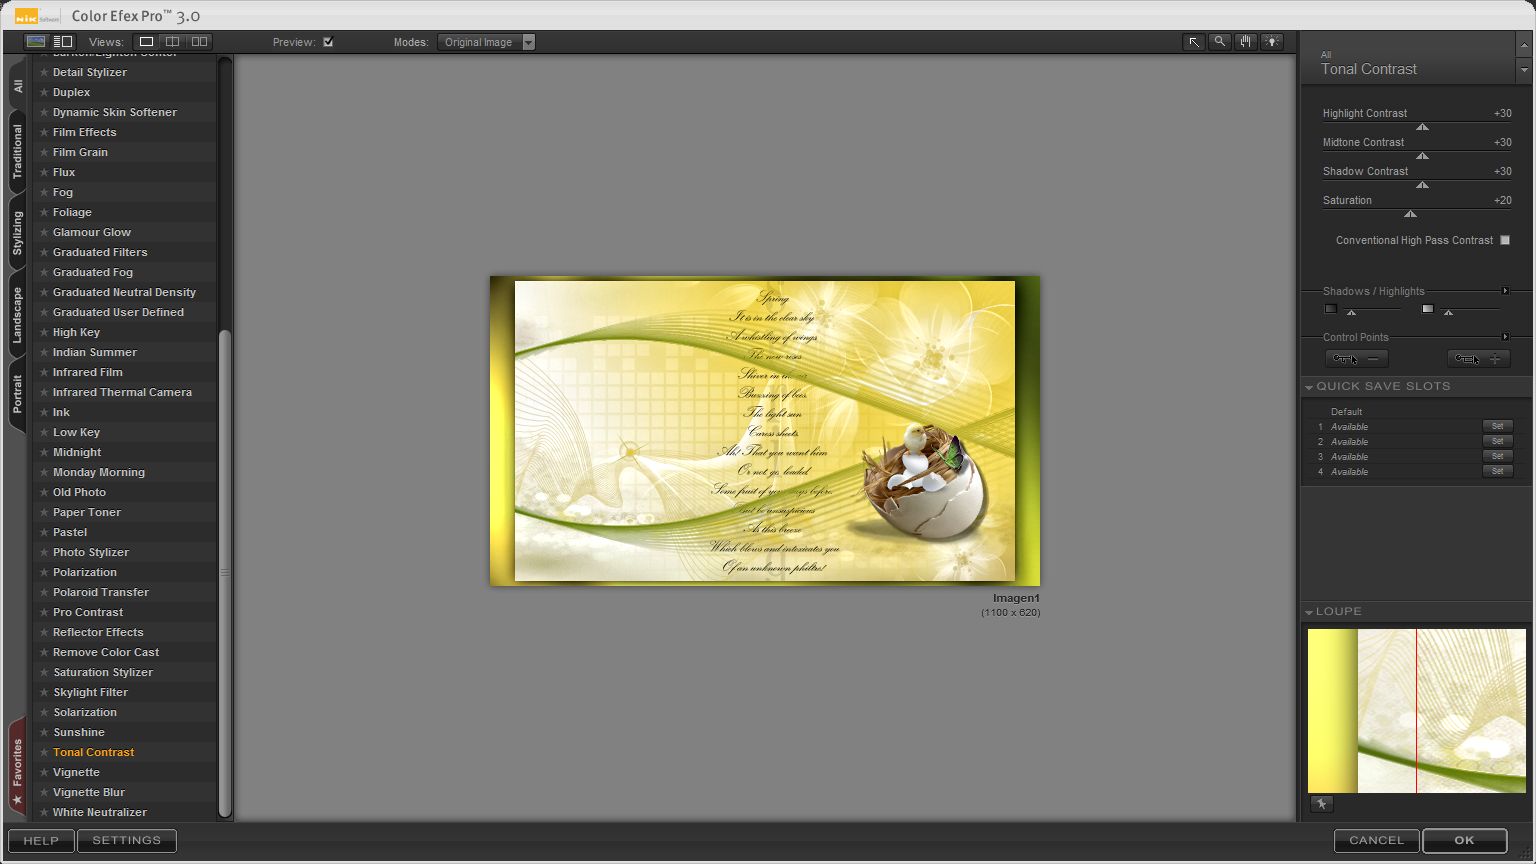Click the Highlight Contrast slider handle
Image resolution: width=1536 pixels, height=864 pixels.
(x=1422, y=127)
